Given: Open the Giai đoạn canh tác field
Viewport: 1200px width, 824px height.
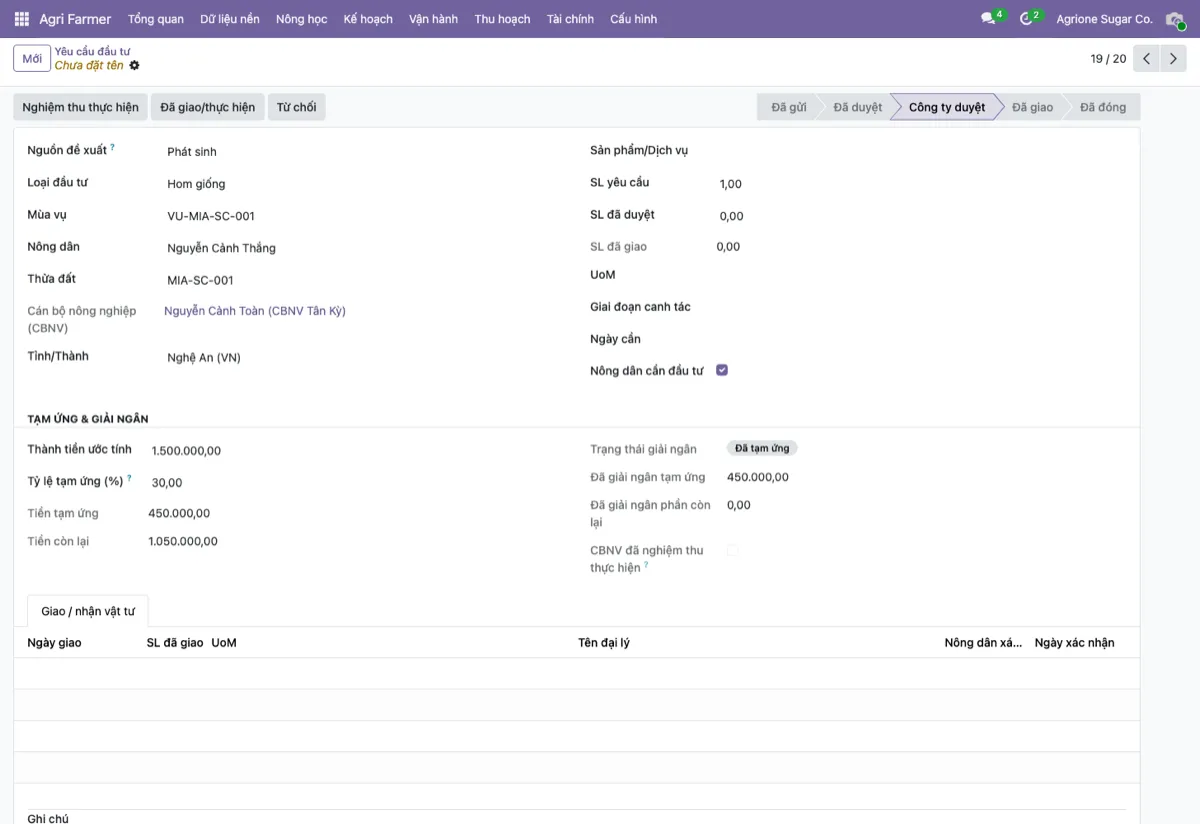Looking at the screenshot, I should (x=920, y=307).
